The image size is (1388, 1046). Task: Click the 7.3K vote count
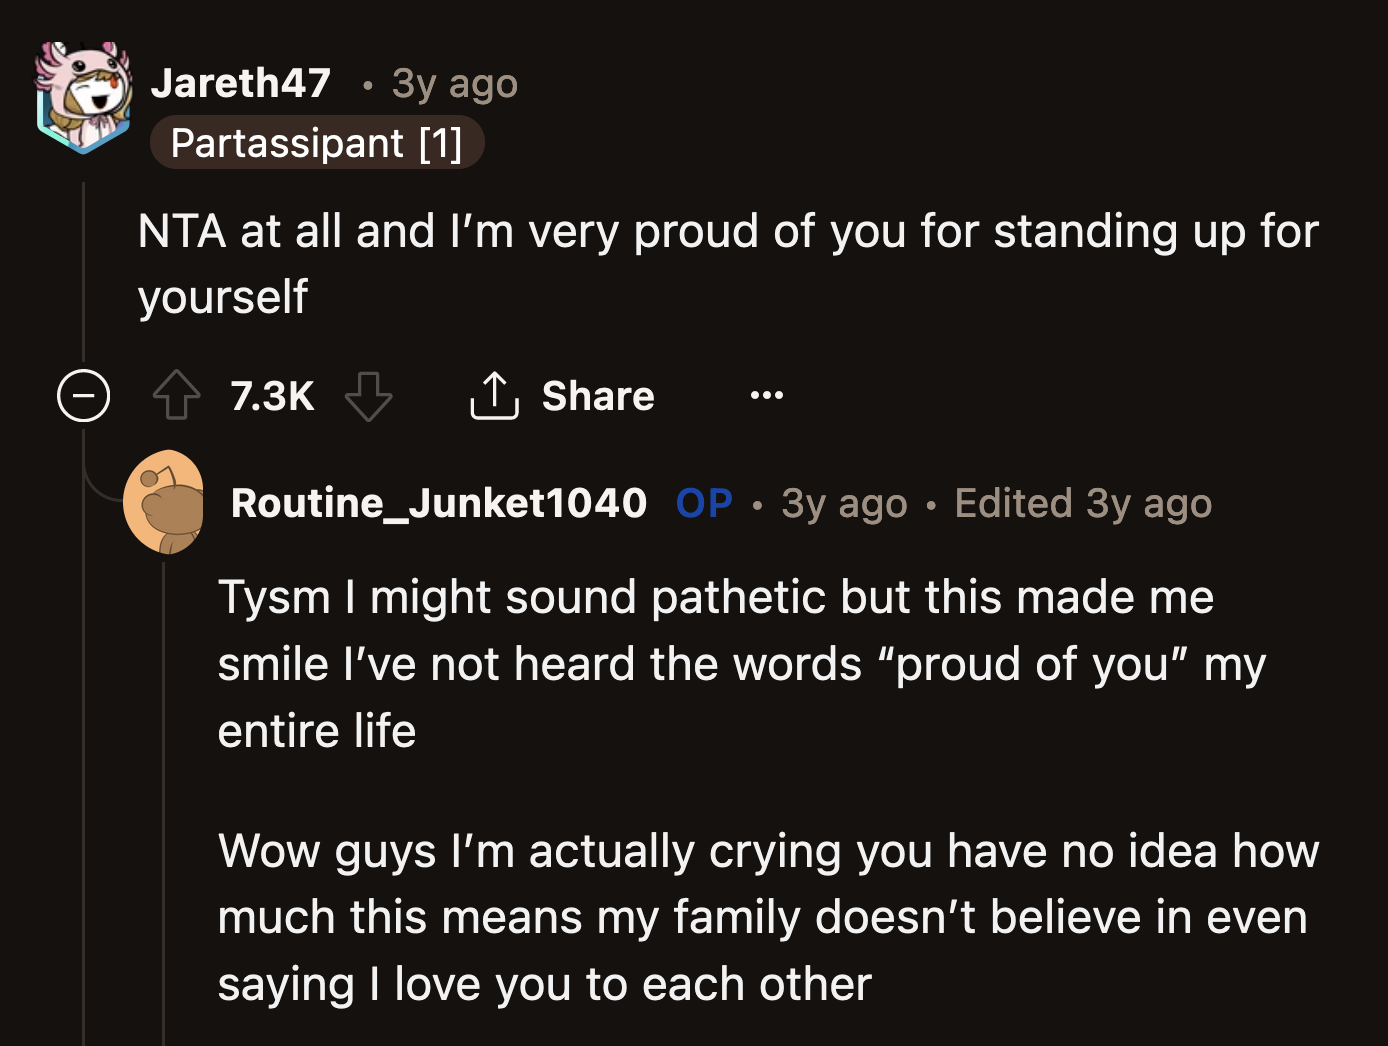271,396
